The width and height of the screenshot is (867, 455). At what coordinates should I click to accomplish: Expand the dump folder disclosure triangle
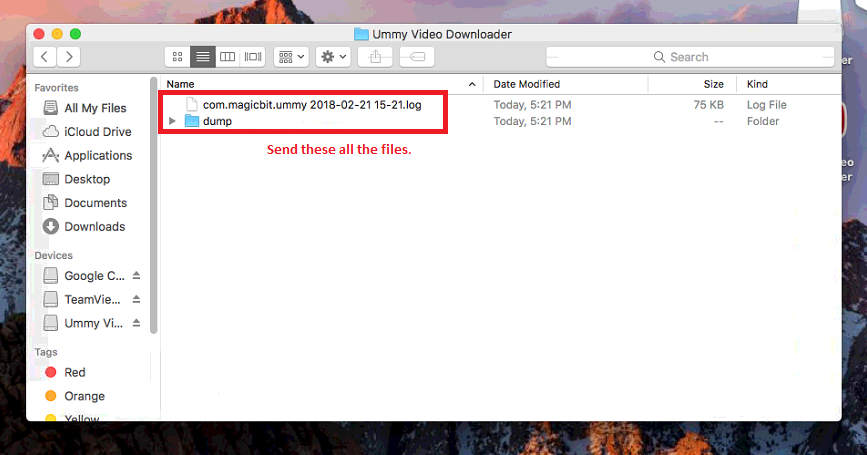pos(172,121)
